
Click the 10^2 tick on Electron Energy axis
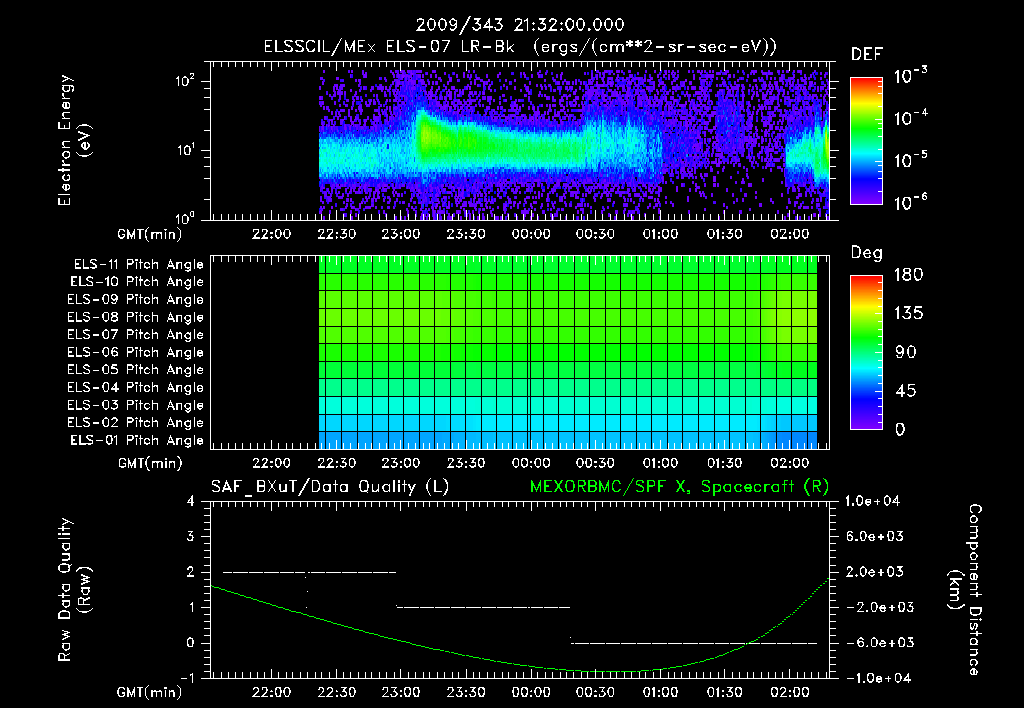[x=185, y=81]
